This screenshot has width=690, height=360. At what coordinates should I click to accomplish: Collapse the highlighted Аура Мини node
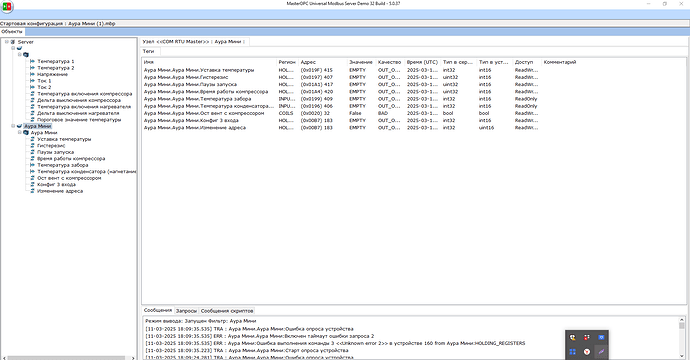[13, 126]
